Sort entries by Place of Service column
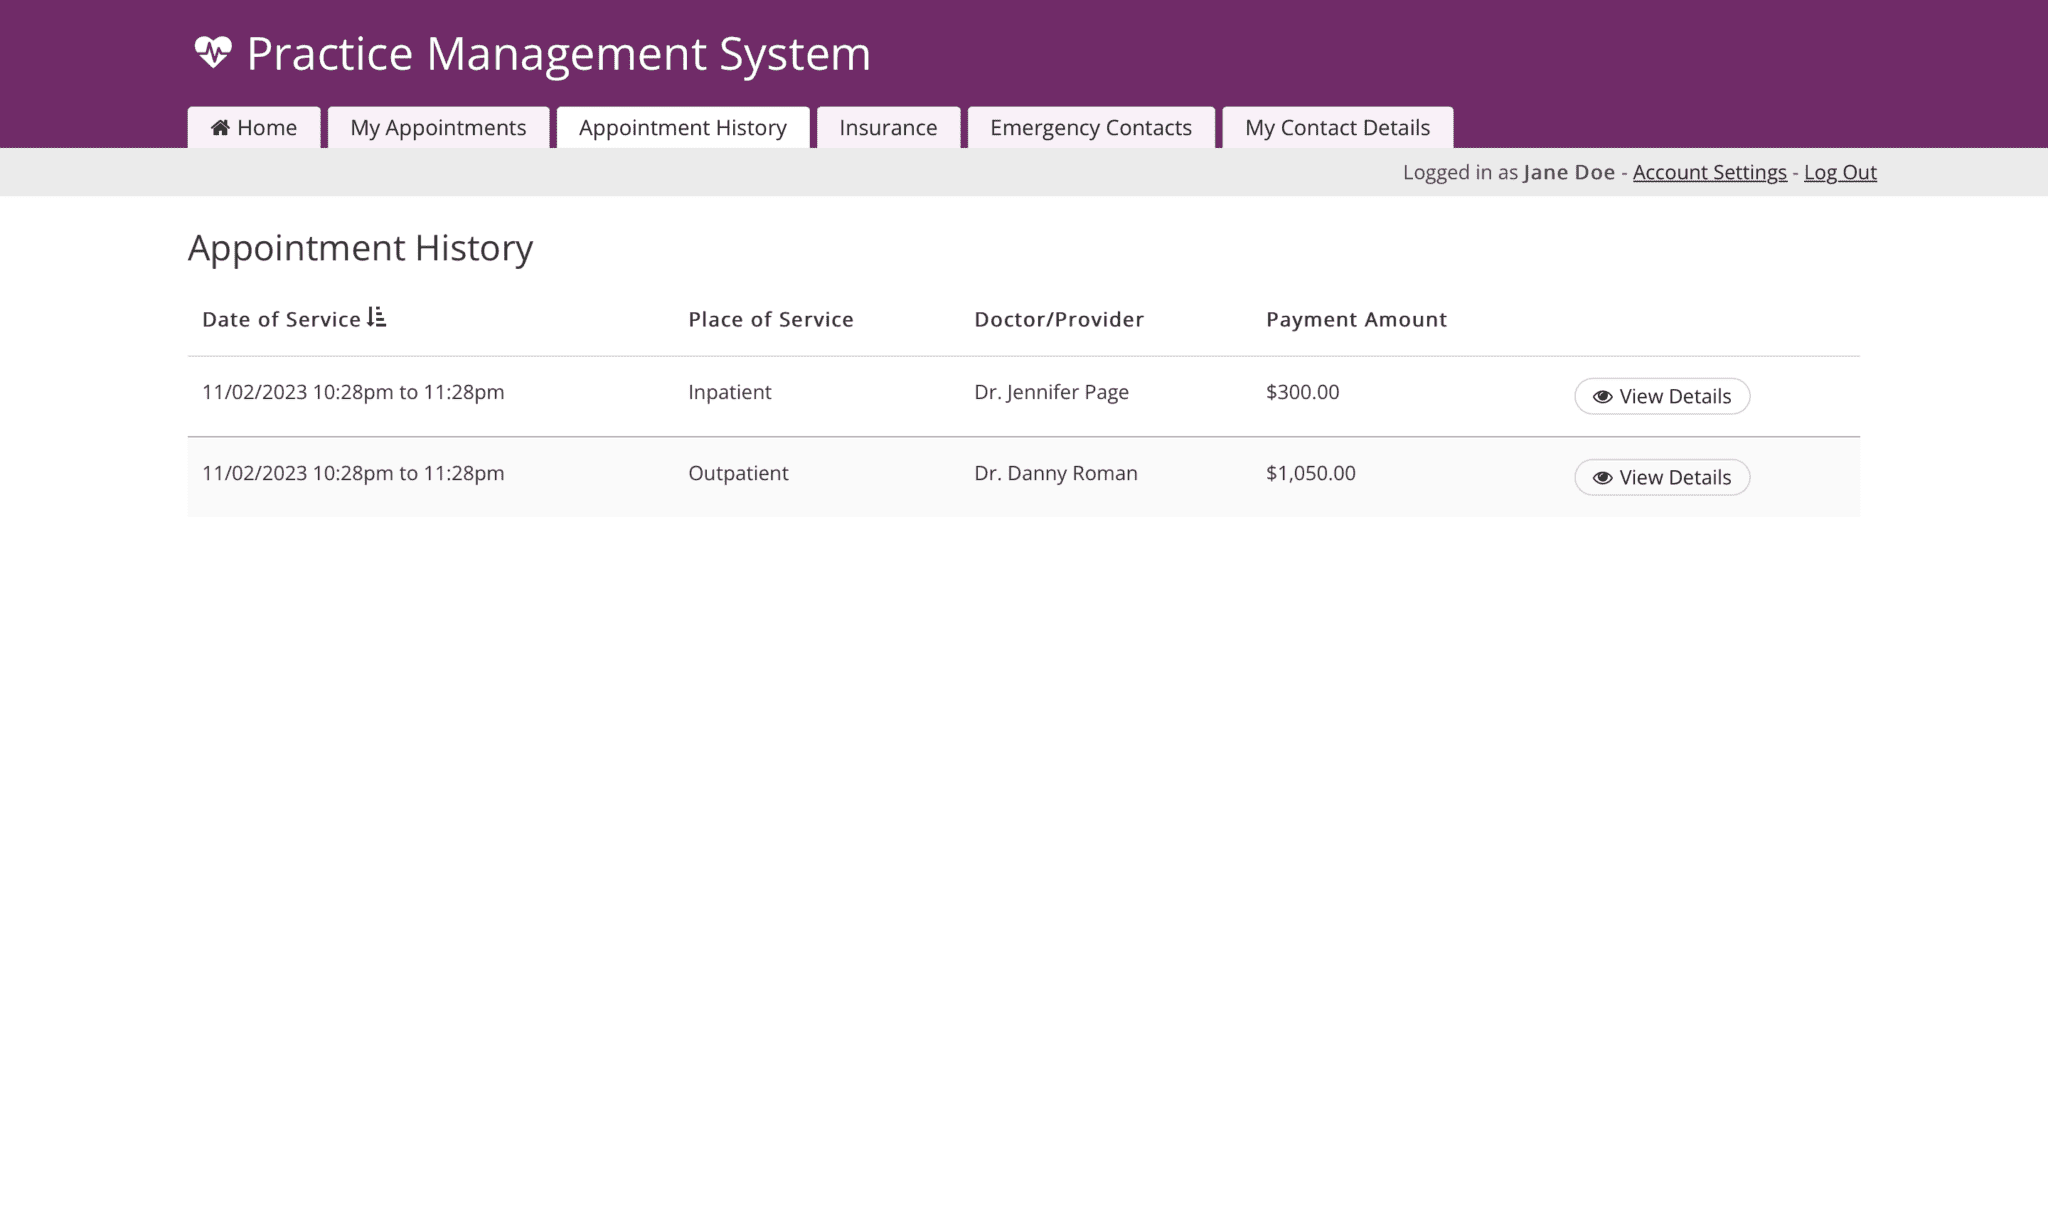This screenshot has width=2048, height=1205. click(770, 318)
